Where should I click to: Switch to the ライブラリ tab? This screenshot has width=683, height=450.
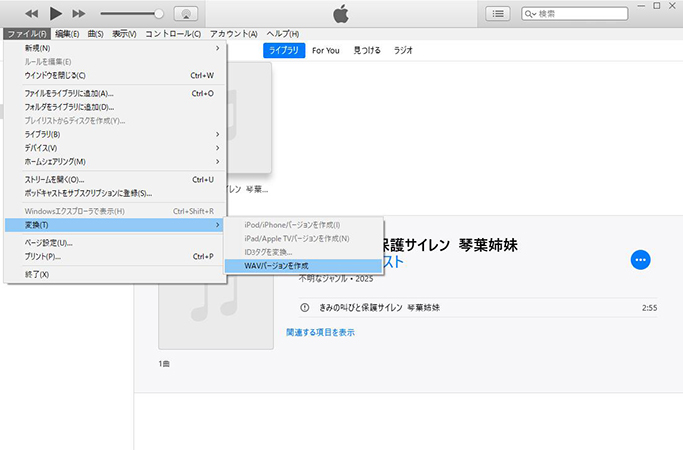284,50
